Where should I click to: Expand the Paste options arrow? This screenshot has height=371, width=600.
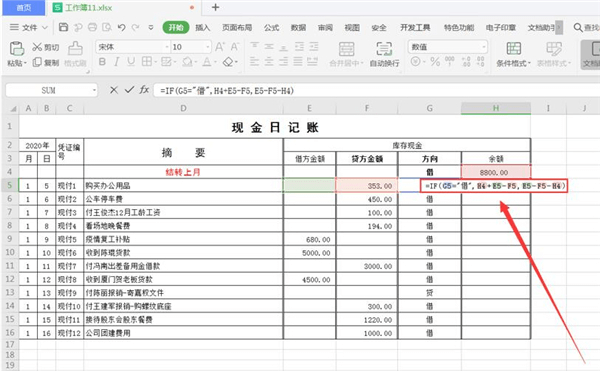click(26, 63)
